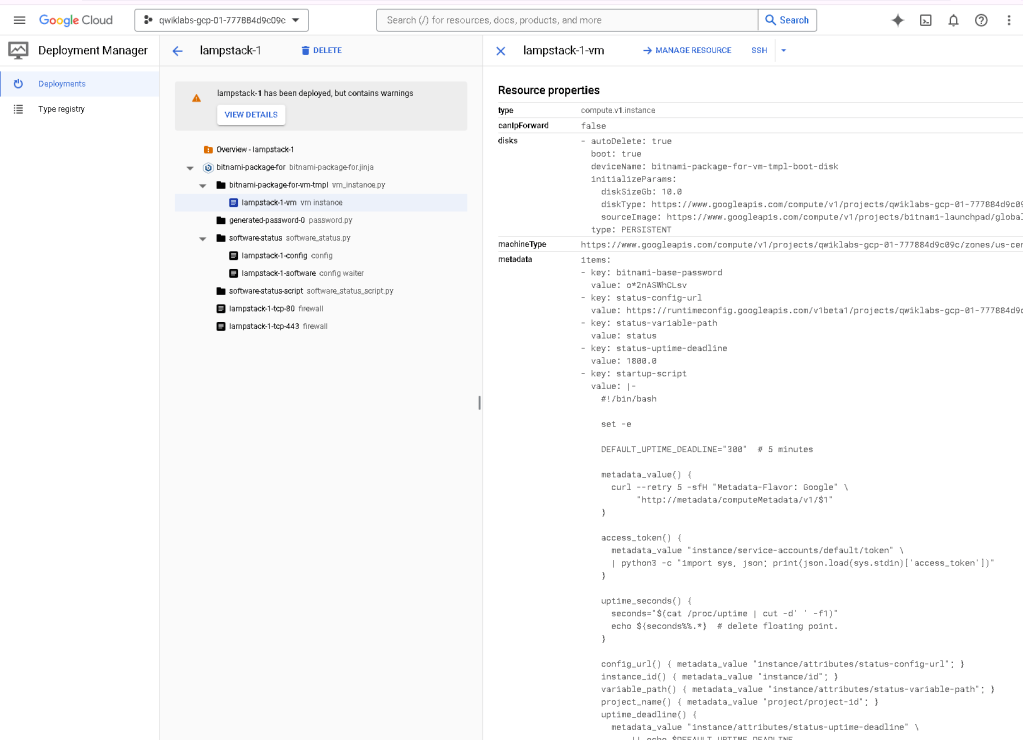1023x740 pixels.
Task: Click VIEW DETAILS for the warnings
Action: pyautogui.click(x=251, y=115)
